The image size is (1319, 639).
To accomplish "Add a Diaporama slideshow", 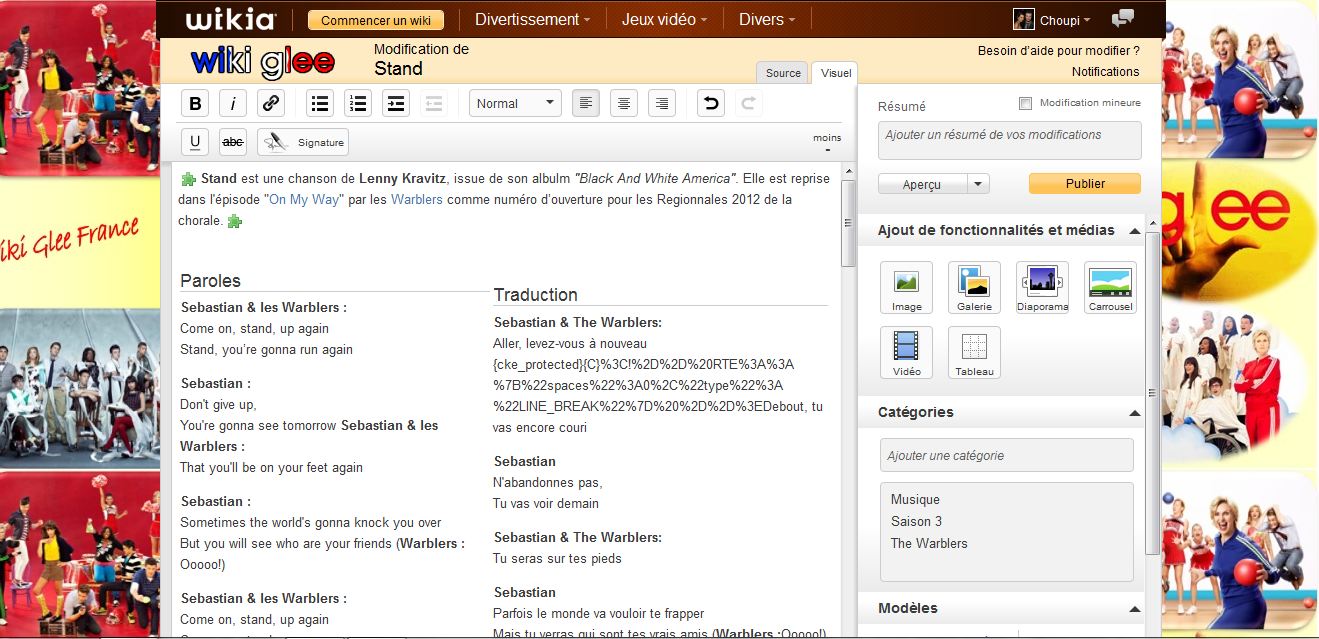I will pyautogui.click(x=1042, y=288).
